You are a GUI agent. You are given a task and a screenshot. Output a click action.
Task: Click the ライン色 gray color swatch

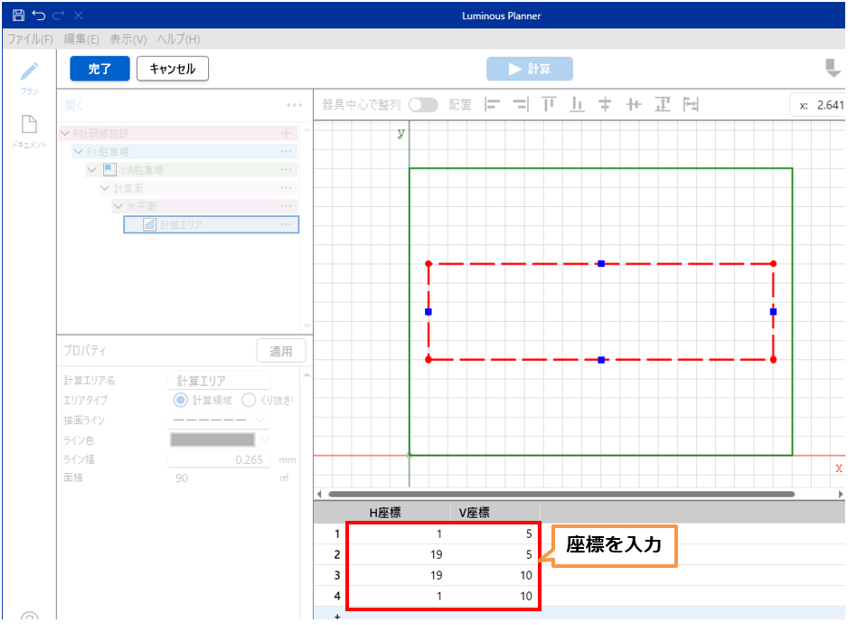[213, 439]
